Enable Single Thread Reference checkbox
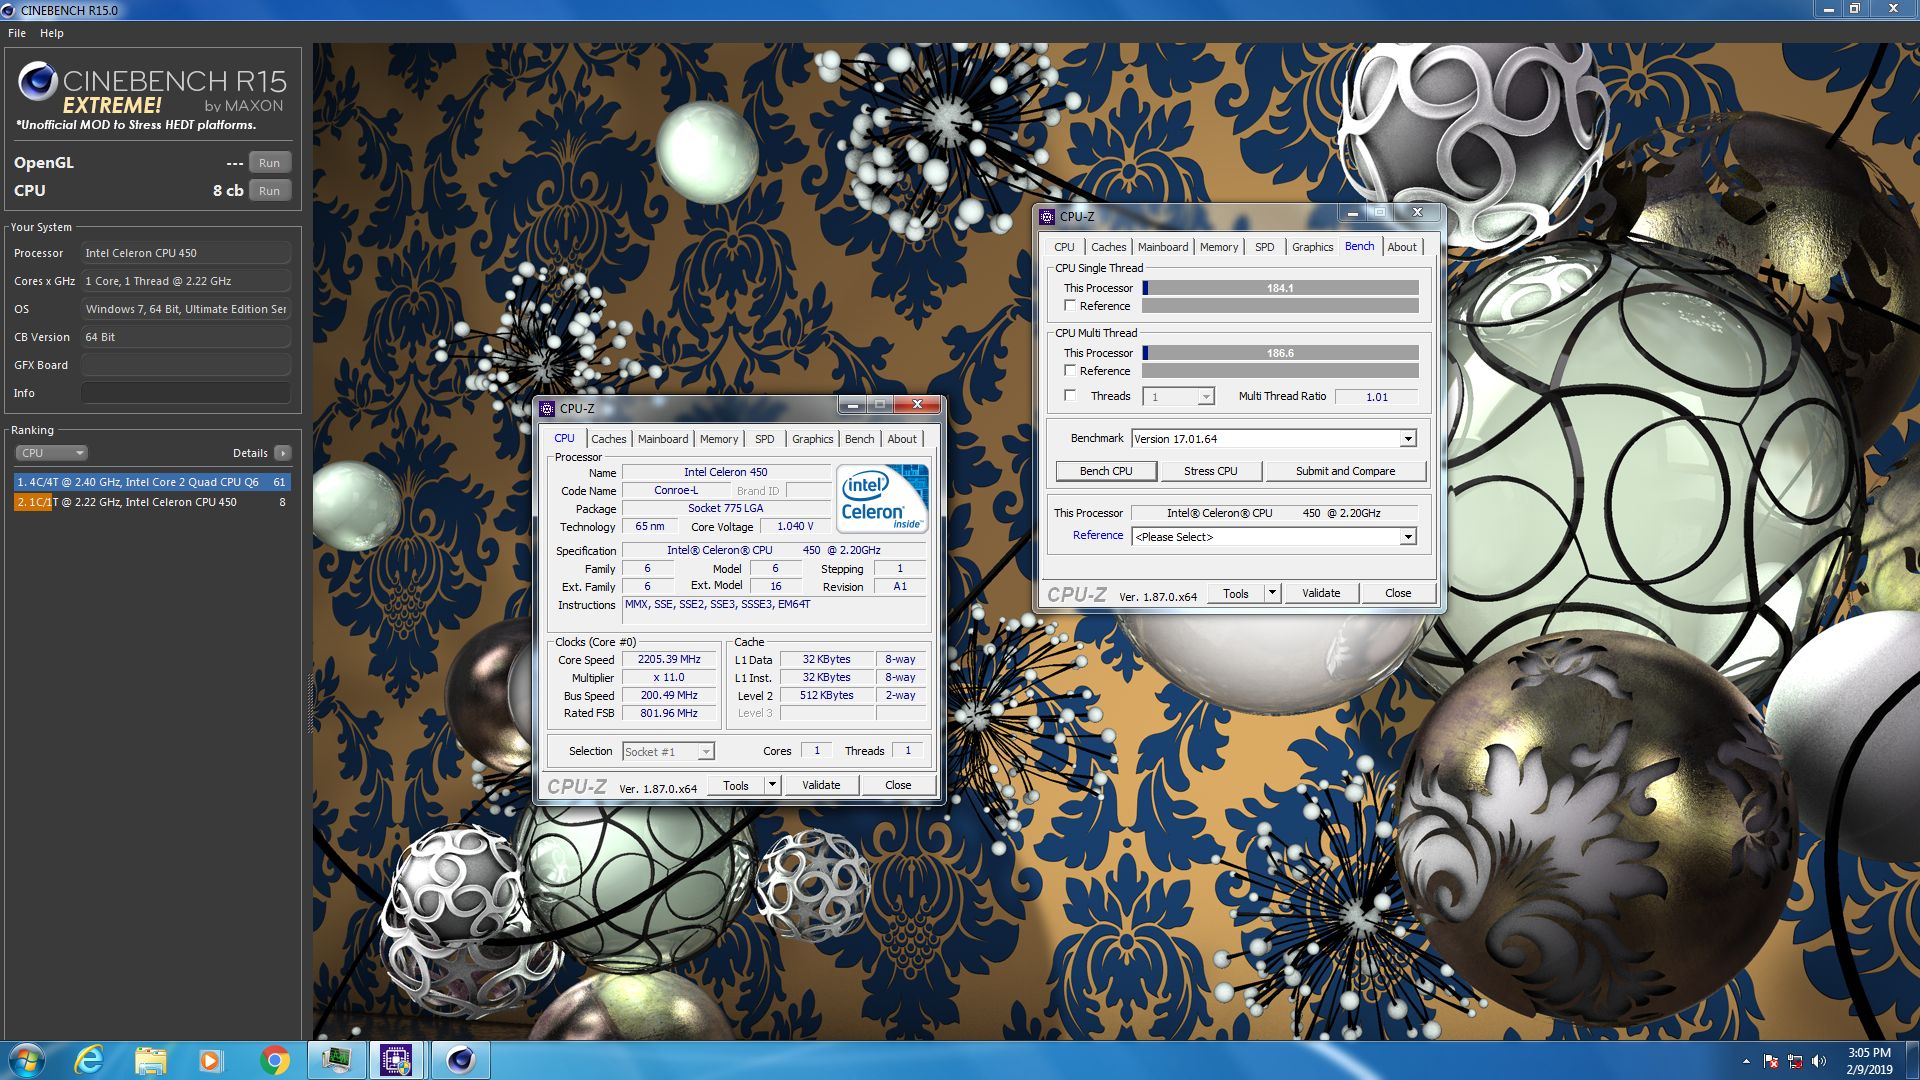Viewport: 1920px width, 1080px height. 1070,306
